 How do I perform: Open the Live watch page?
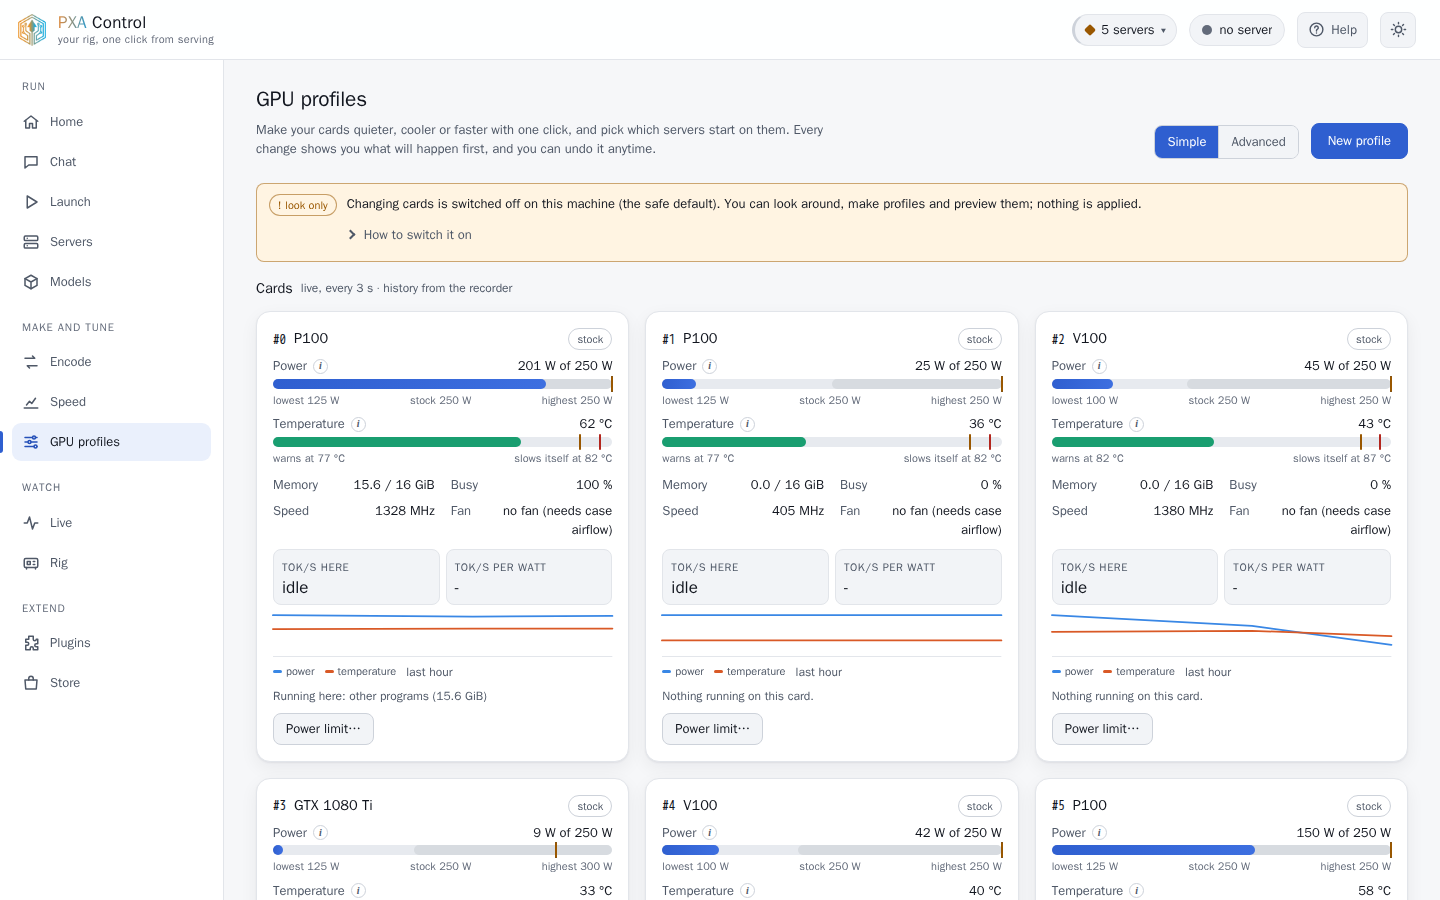pos(112,523)
